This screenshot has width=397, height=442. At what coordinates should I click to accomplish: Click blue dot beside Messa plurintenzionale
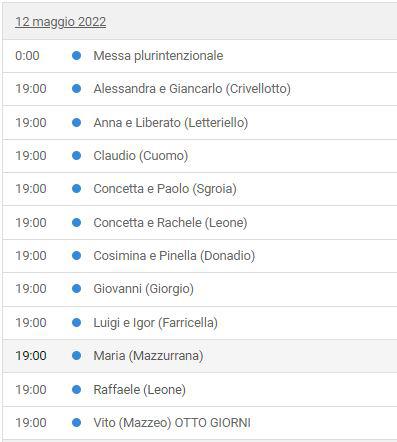point(76,56)
